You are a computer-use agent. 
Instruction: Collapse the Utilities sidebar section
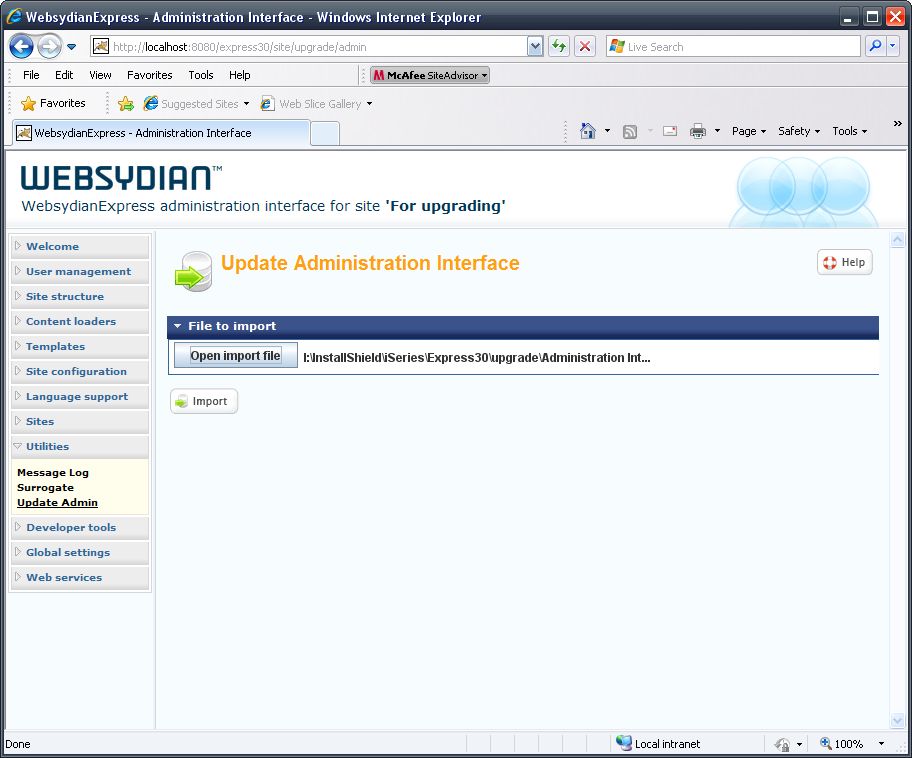[x=80, y=447]
